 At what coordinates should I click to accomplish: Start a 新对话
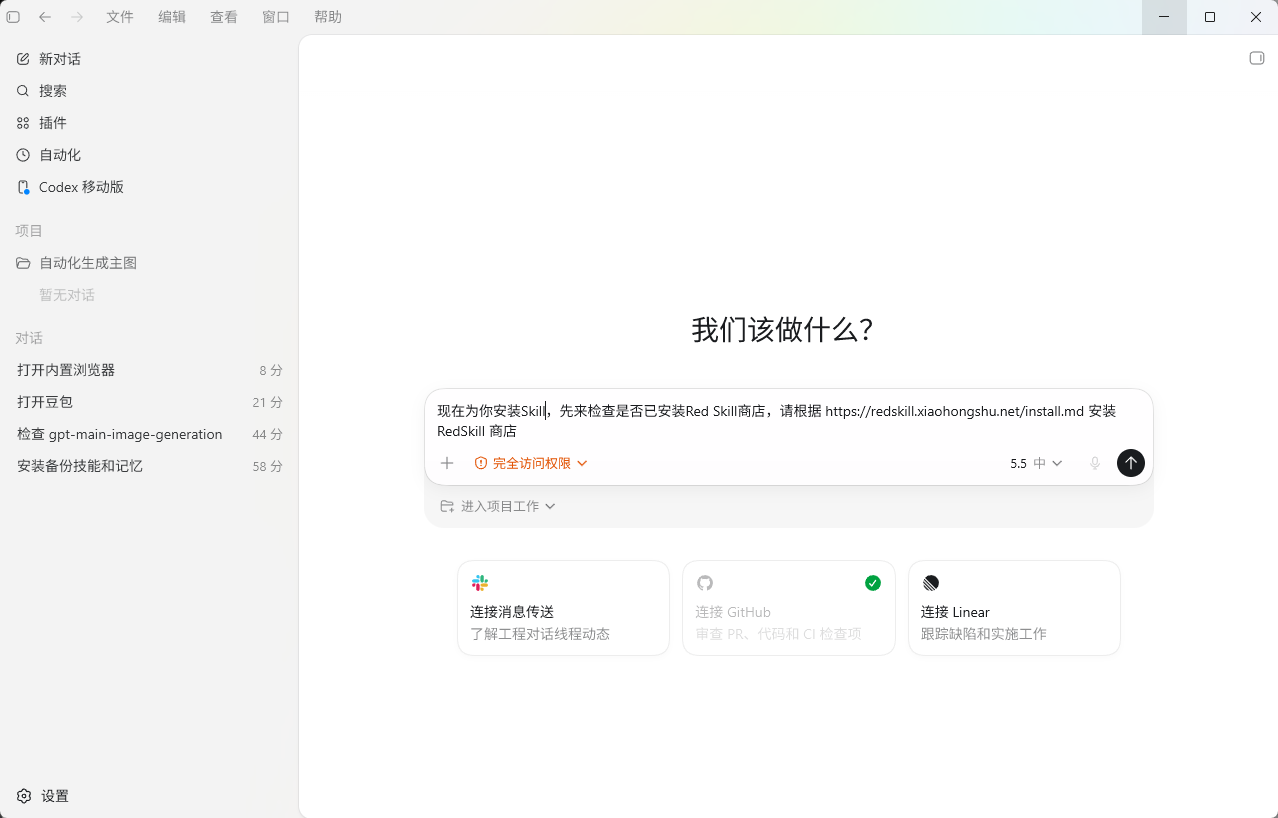point(149,59)
